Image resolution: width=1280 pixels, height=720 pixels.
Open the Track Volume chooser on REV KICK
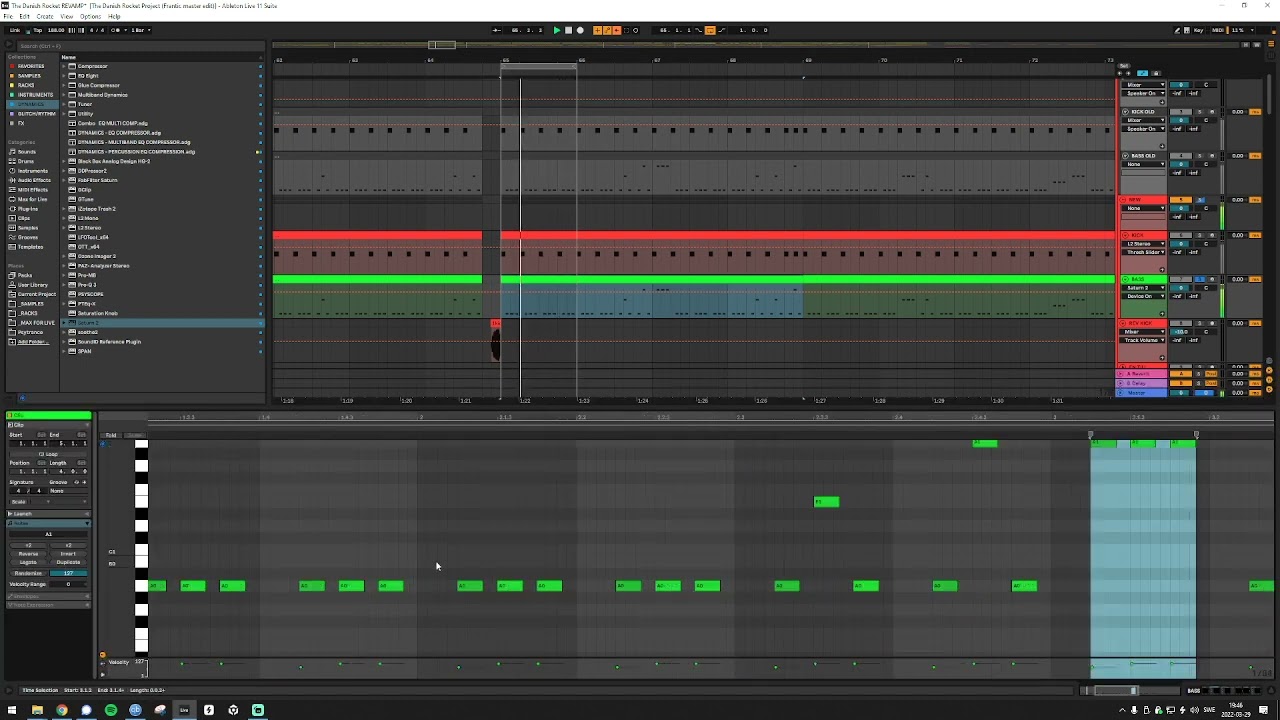[x=1143, y=340]
